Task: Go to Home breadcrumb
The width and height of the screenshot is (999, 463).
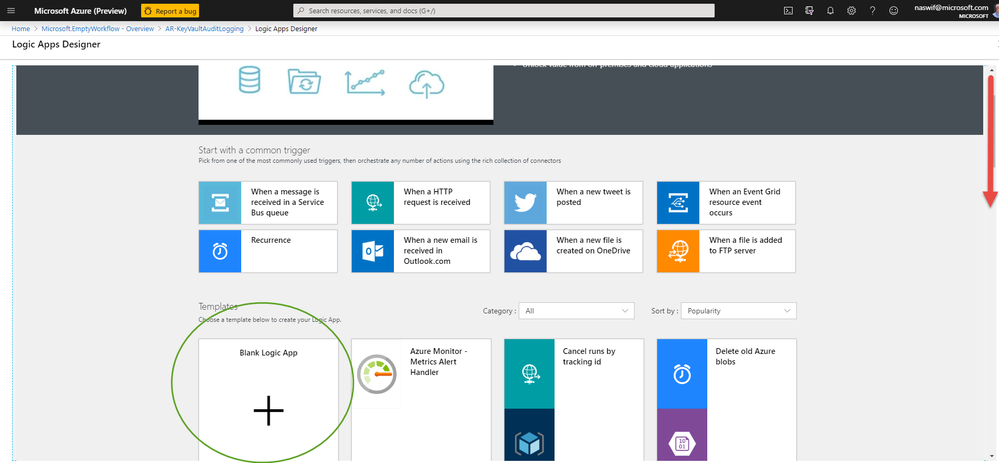Action: click(x=20, y=29)
